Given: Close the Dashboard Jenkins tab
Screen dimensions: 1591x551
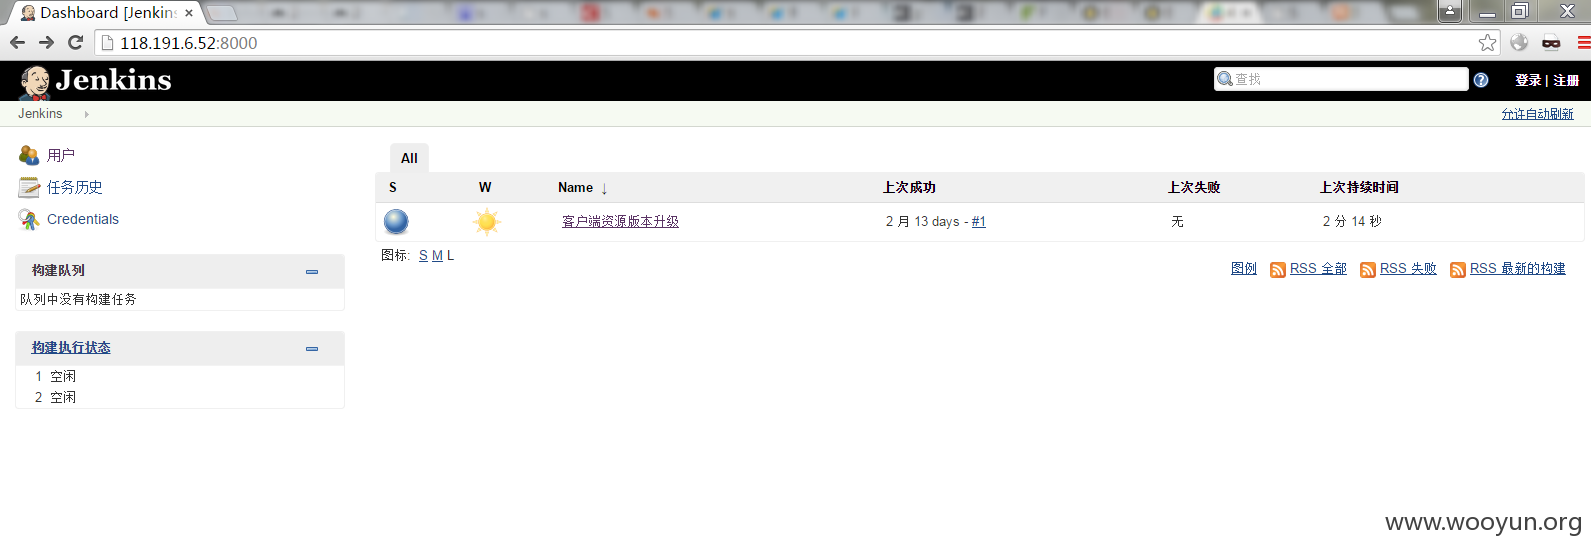Looking at the screenshot, I should coord(189,13).
